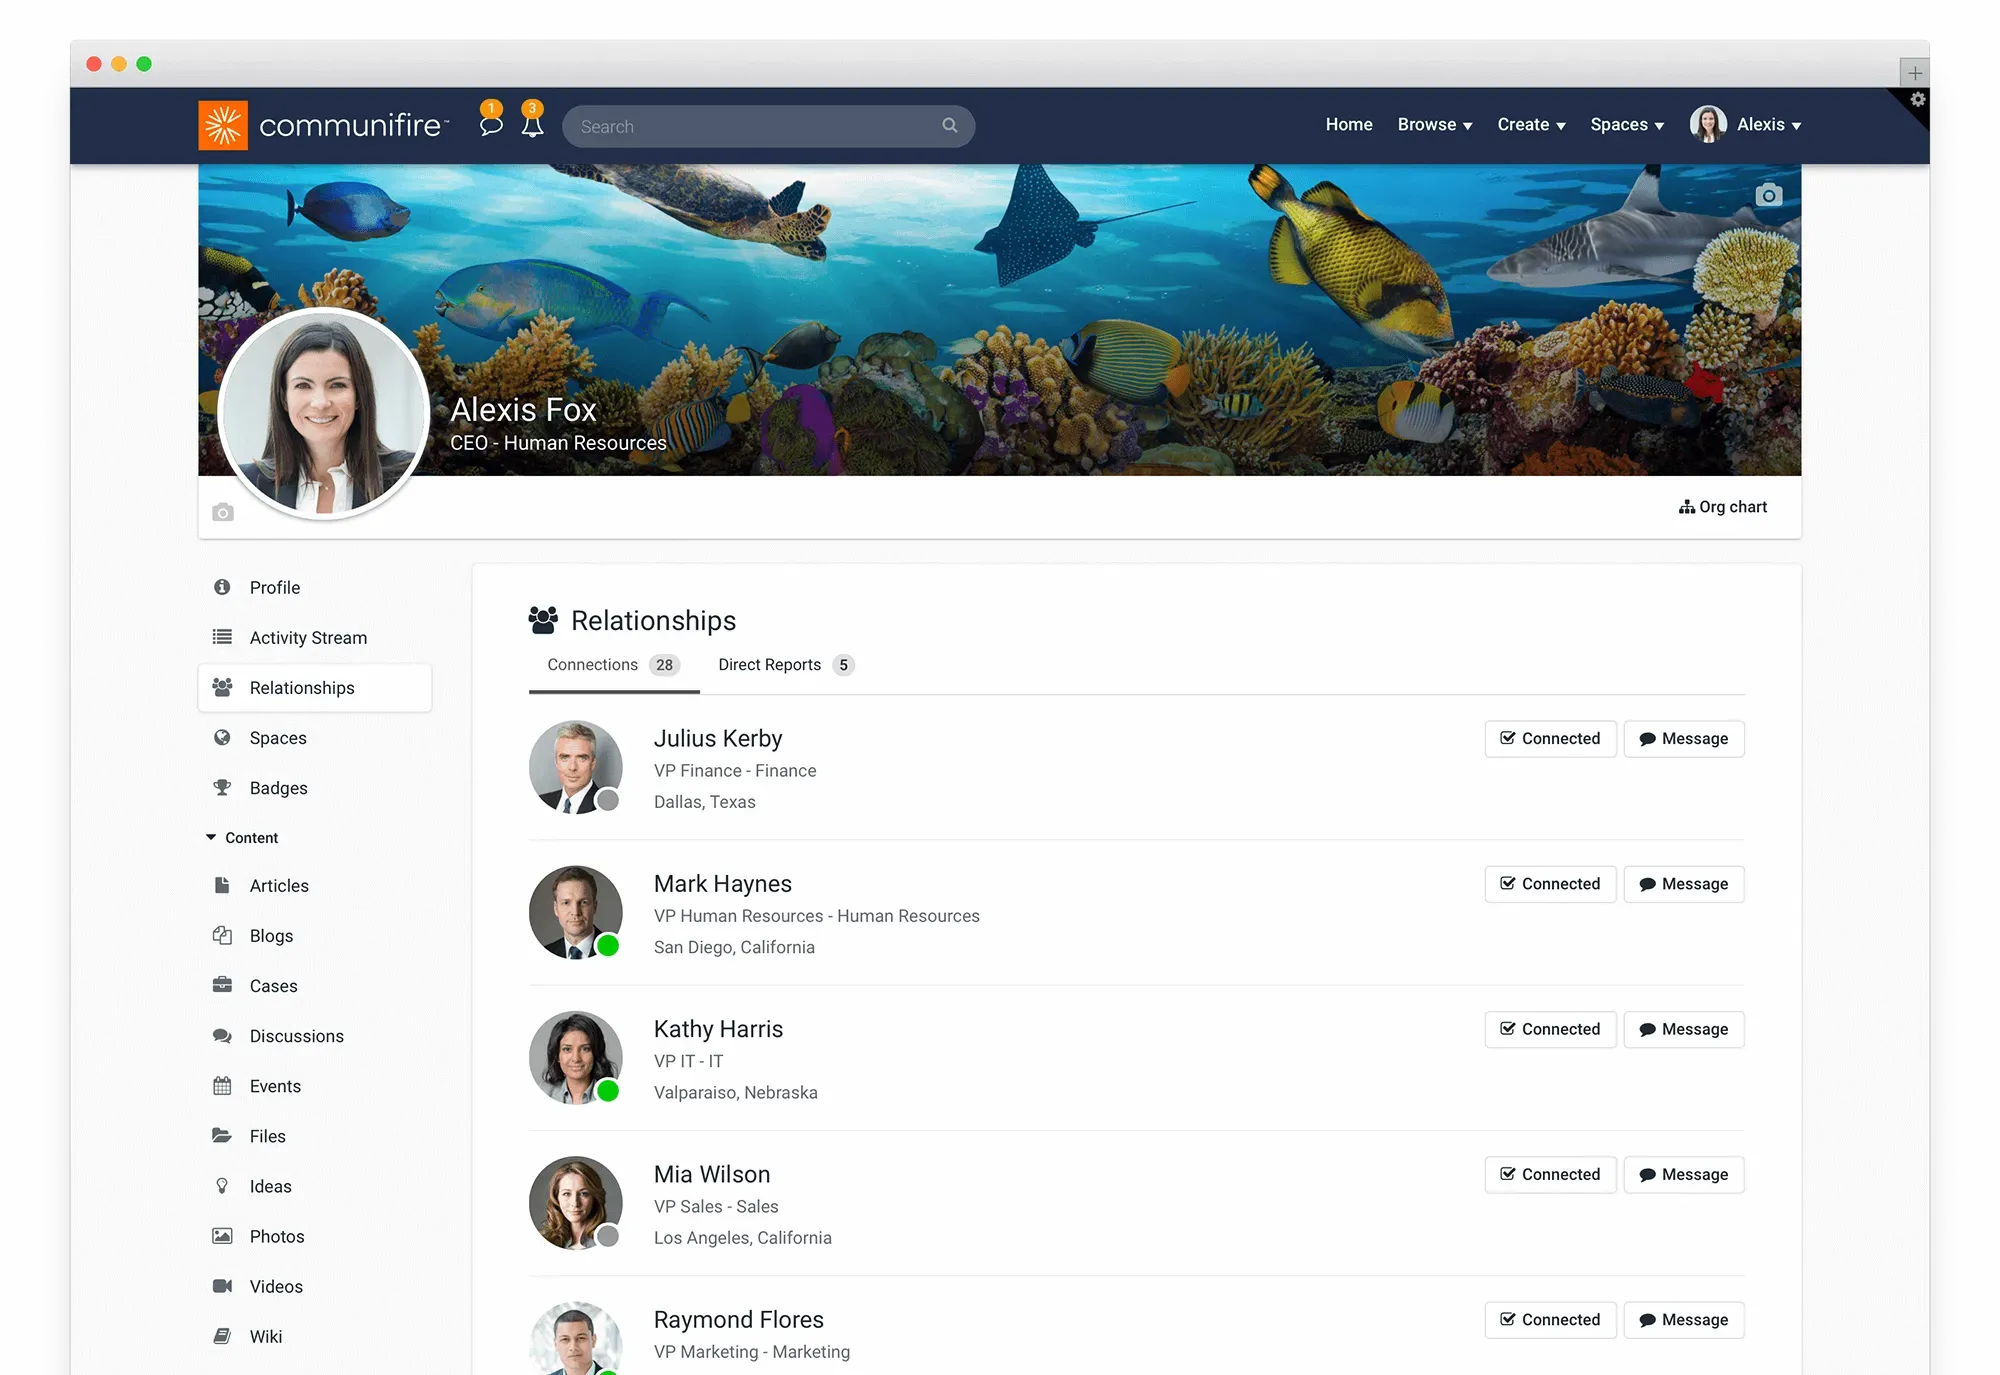Open the Alexis user dropdown
2000x1375 pixels.
click(x=1768, y=125)
